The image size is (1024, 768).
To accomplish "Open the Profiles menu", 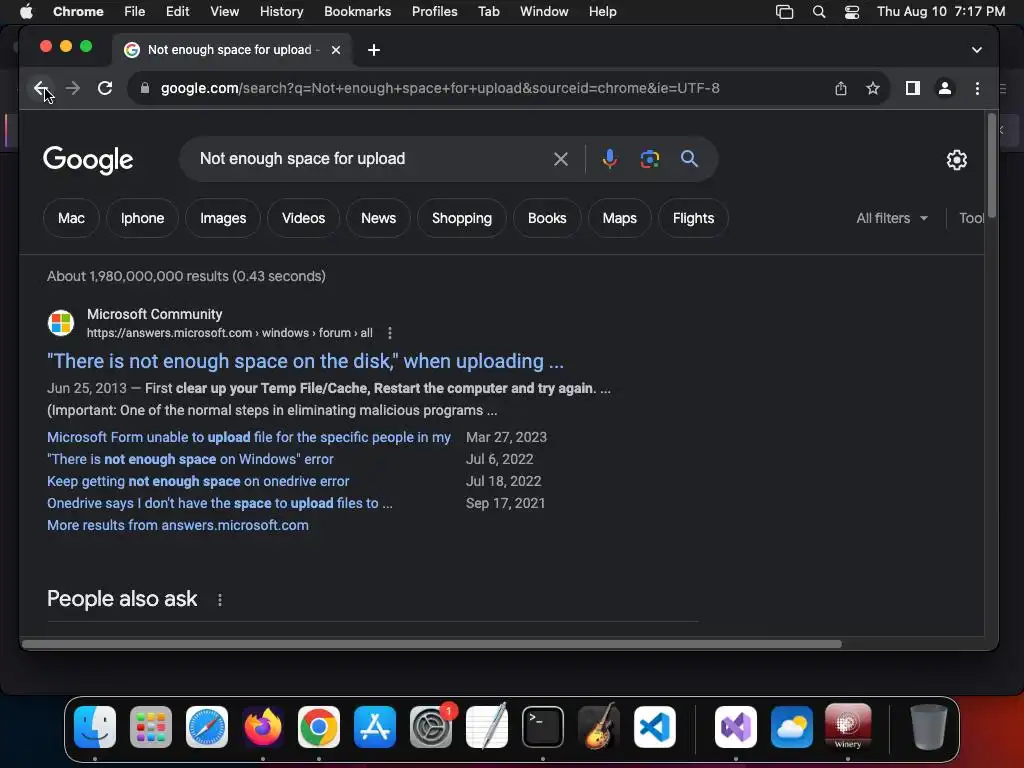I will pos(434,12).
